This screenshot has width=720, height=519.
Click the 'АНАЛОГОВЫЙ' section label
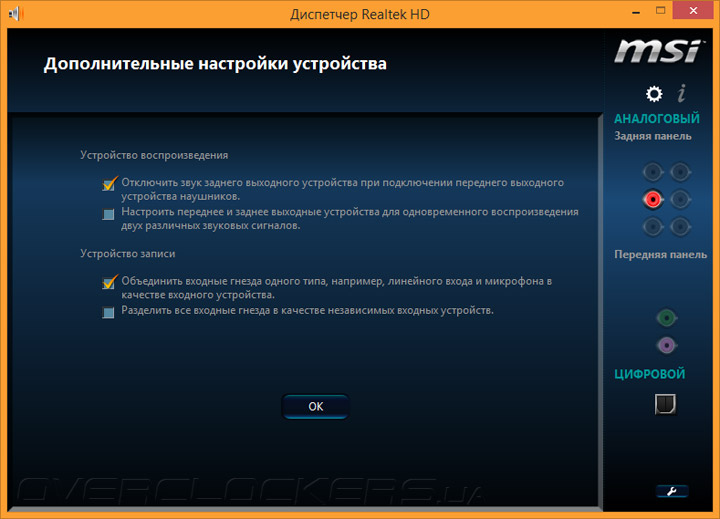point(657,118)
